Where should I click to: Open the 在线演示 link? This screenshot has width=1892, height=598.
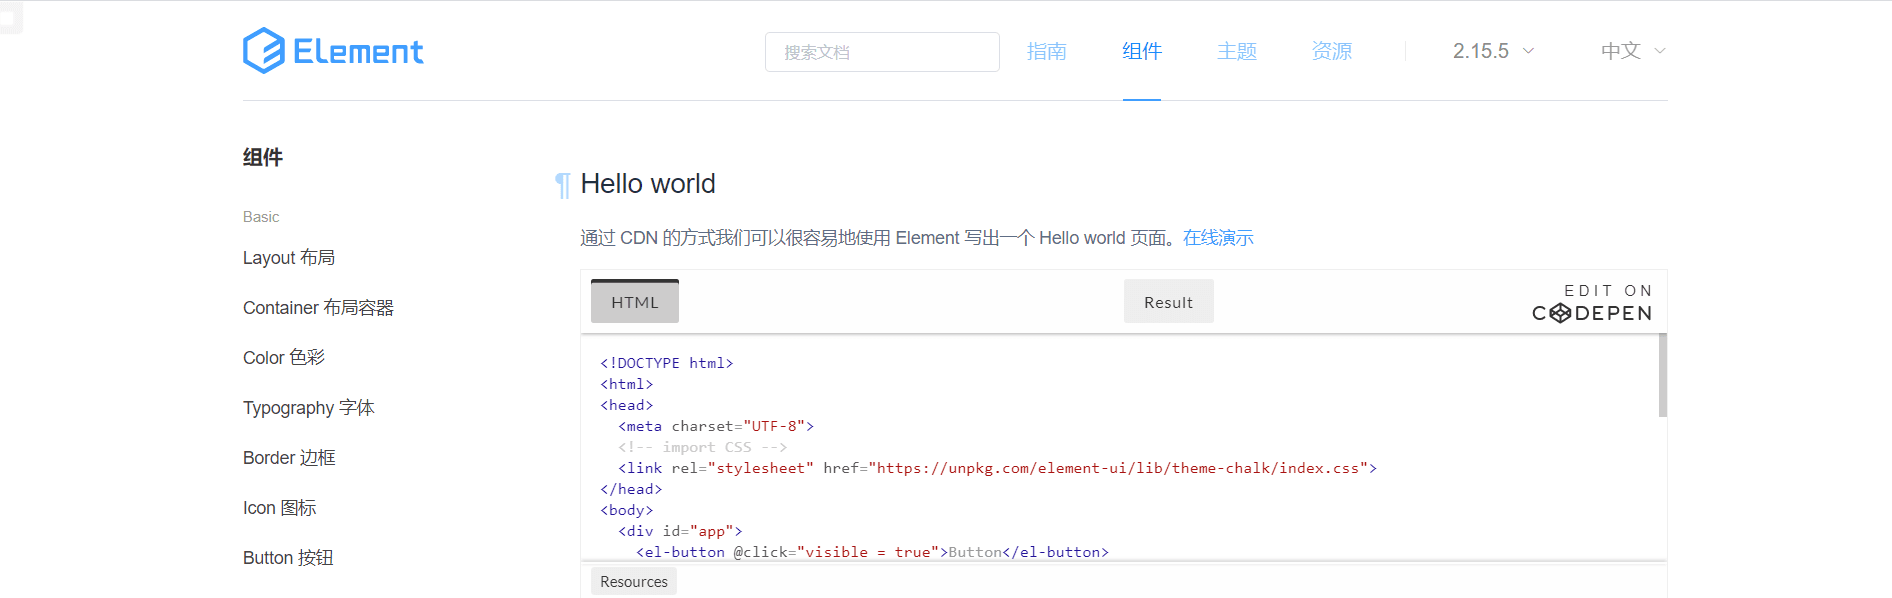click(1217, 238)
